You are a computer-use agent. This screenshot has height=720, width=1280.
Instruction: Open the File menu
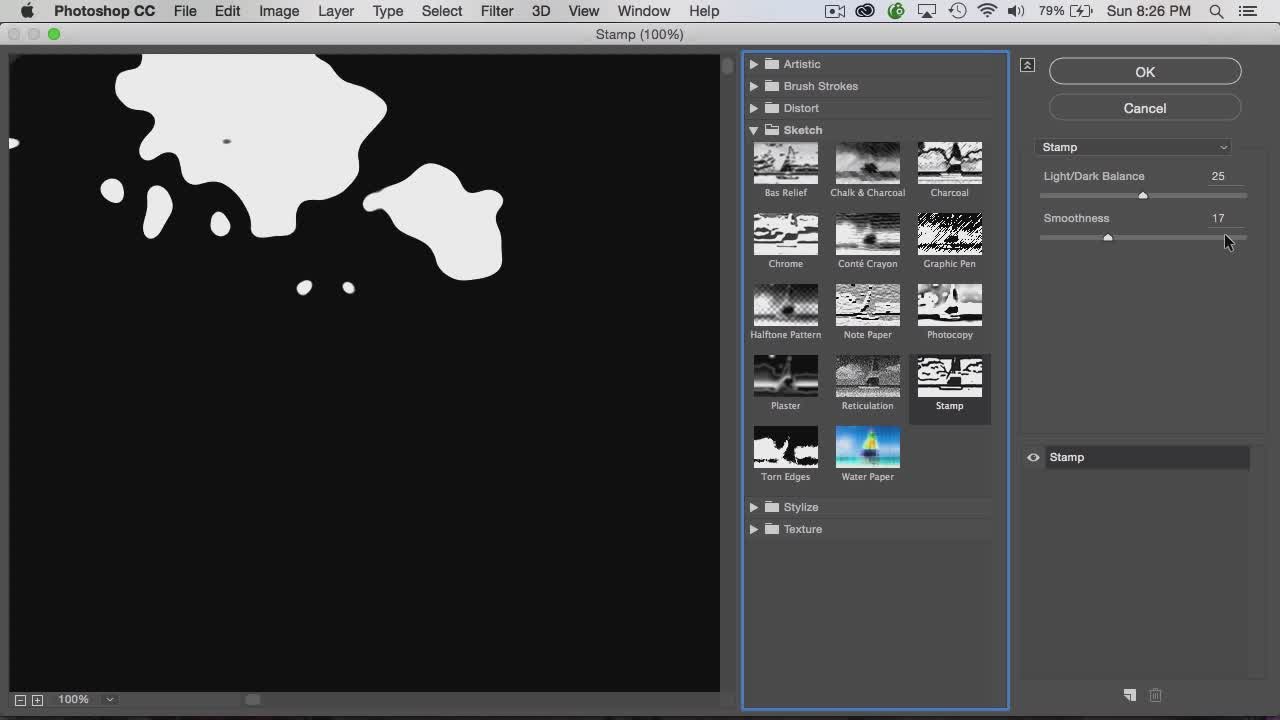[185, 11]
